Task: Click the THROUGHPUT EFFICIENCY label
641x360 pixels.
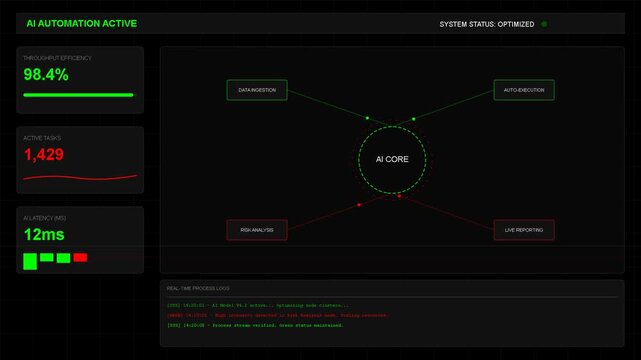Action: 57,58
